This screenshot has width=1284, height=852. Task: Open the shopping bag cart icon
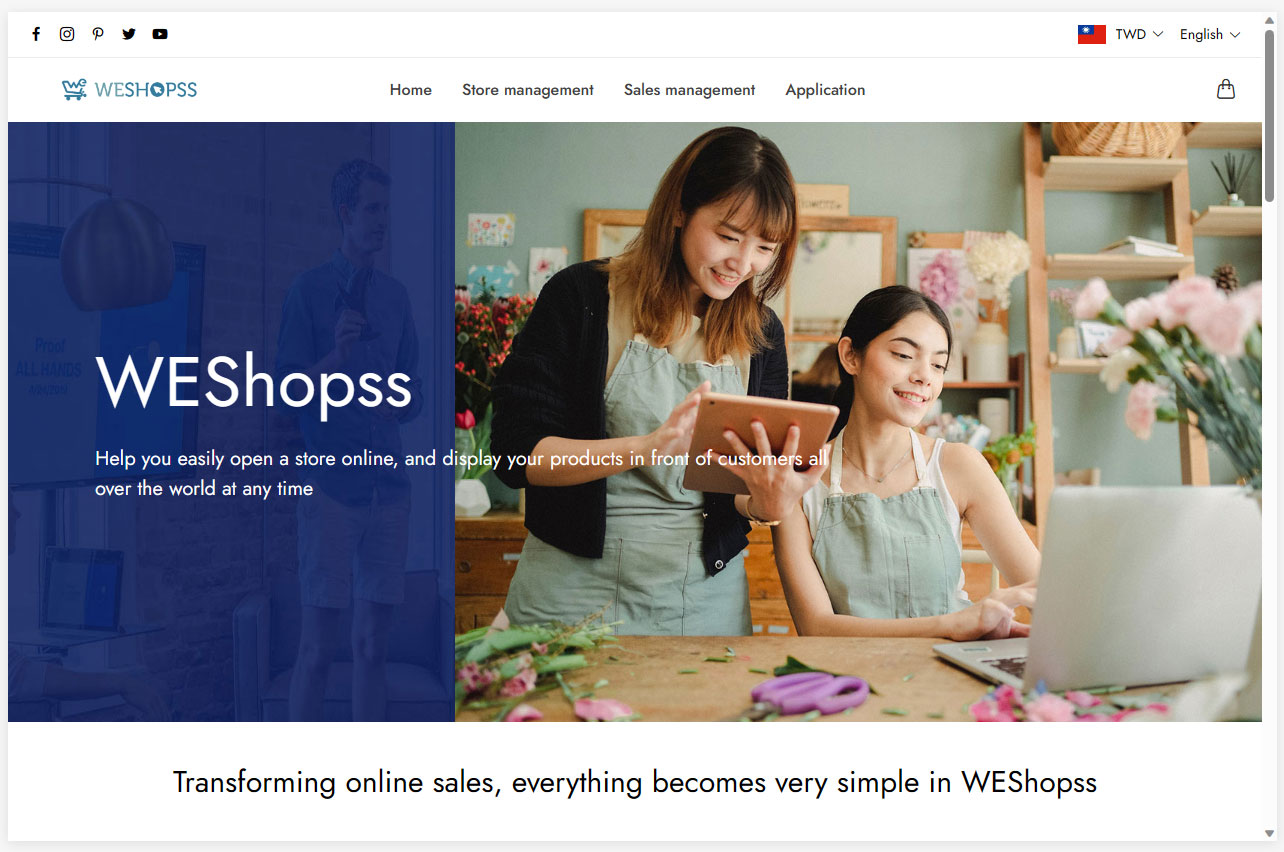click(1226, 89)
